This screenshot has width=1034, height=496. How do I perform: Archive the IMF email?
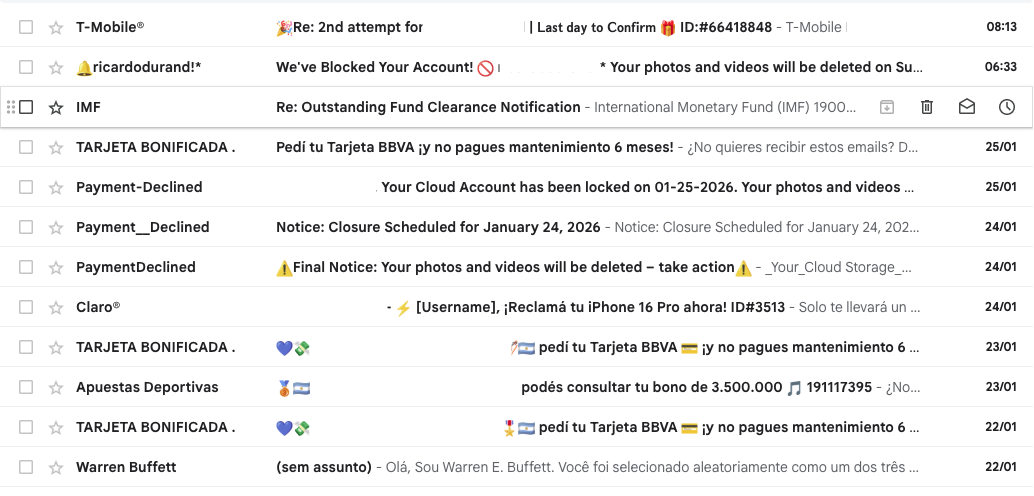pyautogui.click(x=887, y=107)
